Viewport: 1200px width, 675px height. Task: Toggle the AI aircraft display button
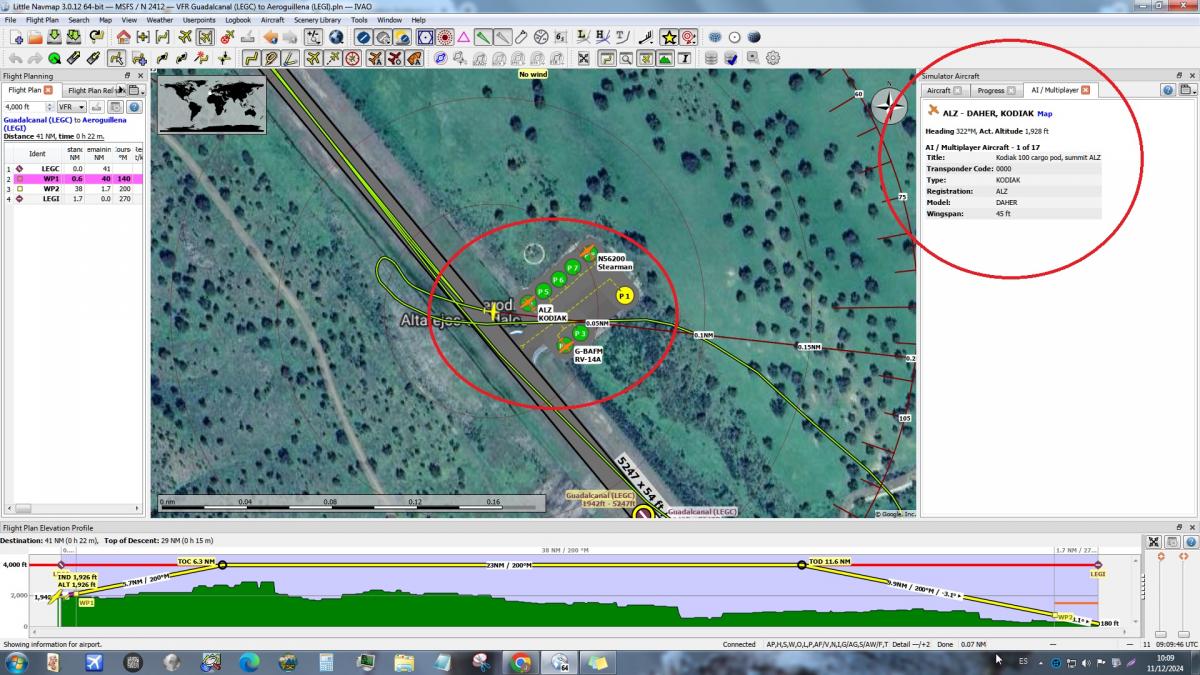(374, 58)
